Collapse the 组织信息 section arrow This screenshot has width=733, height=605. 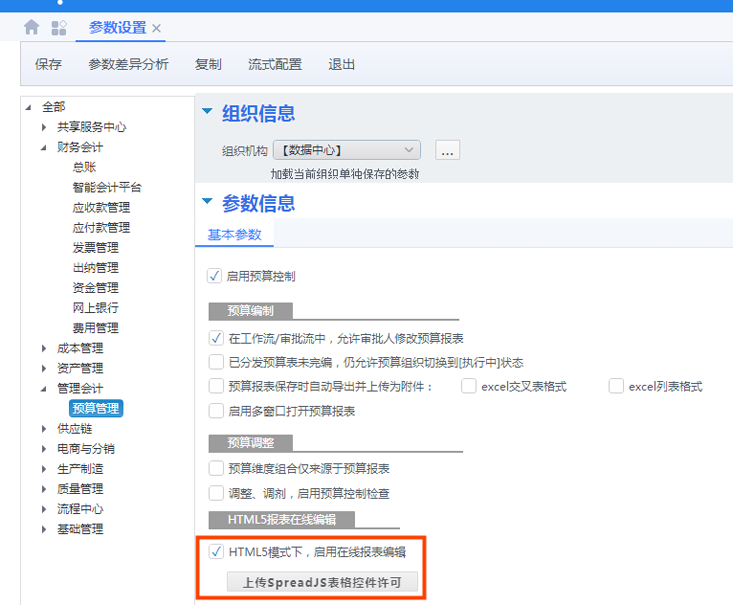pos(208,112)
